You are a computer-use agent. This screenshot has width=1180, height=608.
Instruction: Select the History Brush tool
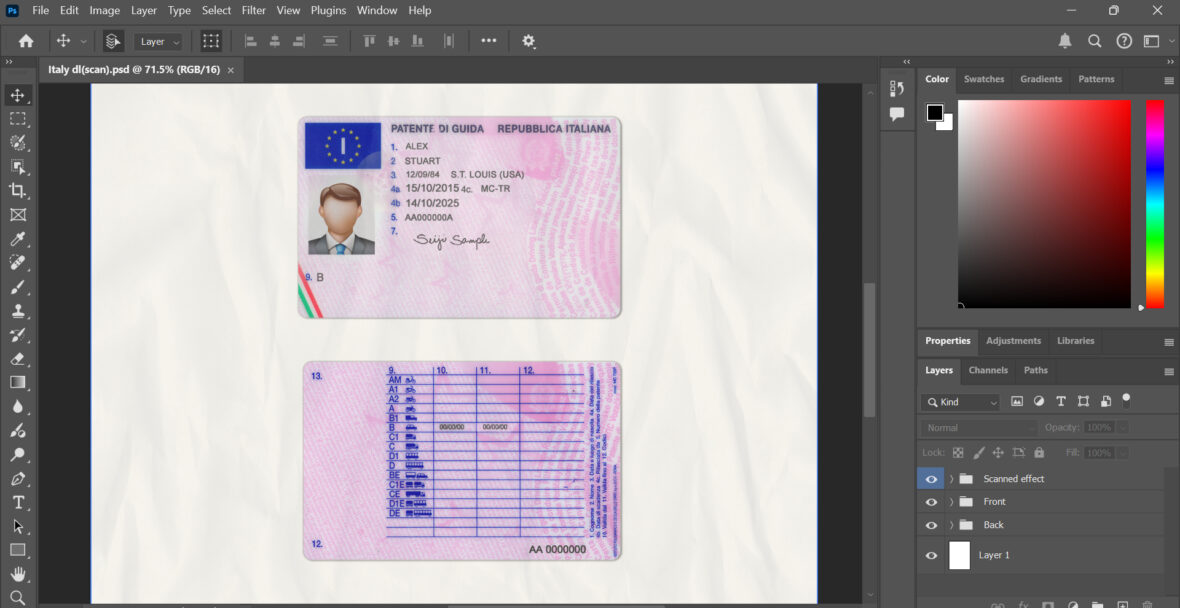pos(18,335)
